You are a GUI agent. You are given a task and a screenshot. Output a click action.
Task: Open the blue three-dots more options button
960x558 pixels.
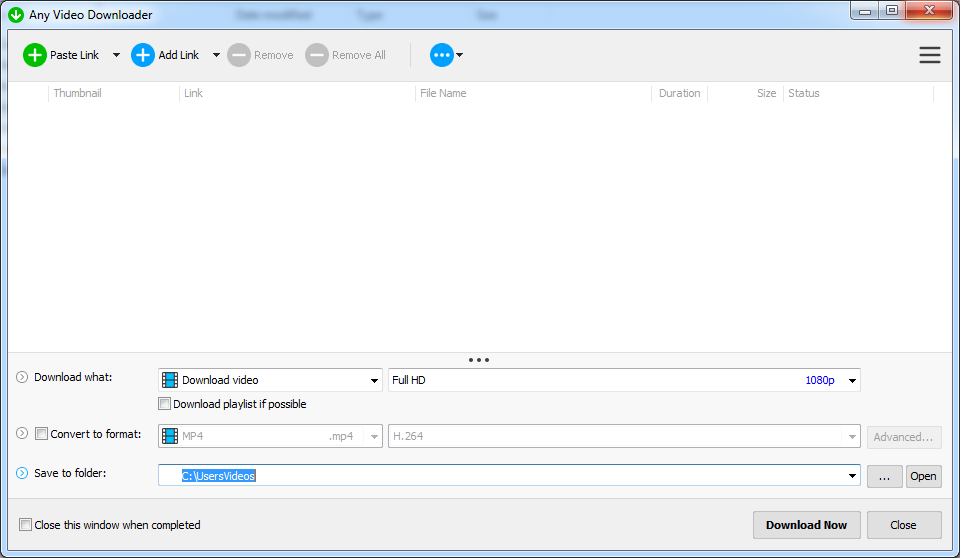[x=441, y=55]
